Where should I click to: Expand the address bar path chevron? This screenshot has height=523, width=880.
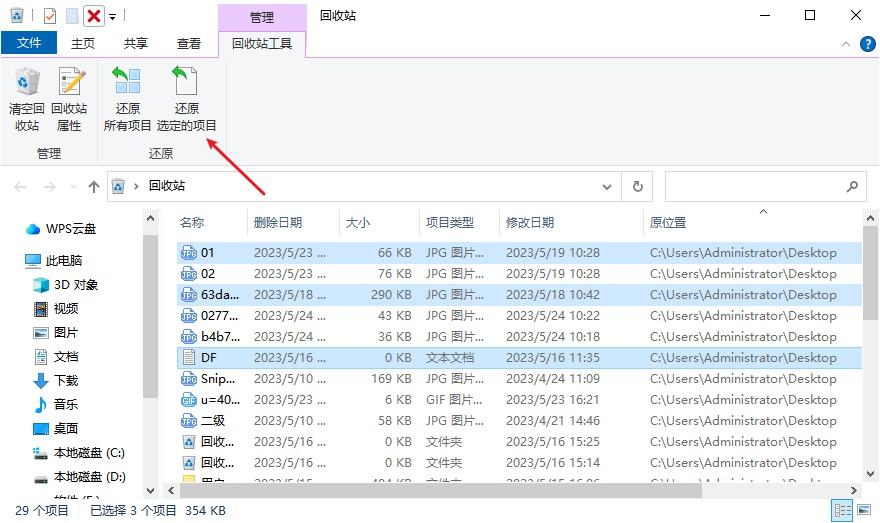coord(136,186)
